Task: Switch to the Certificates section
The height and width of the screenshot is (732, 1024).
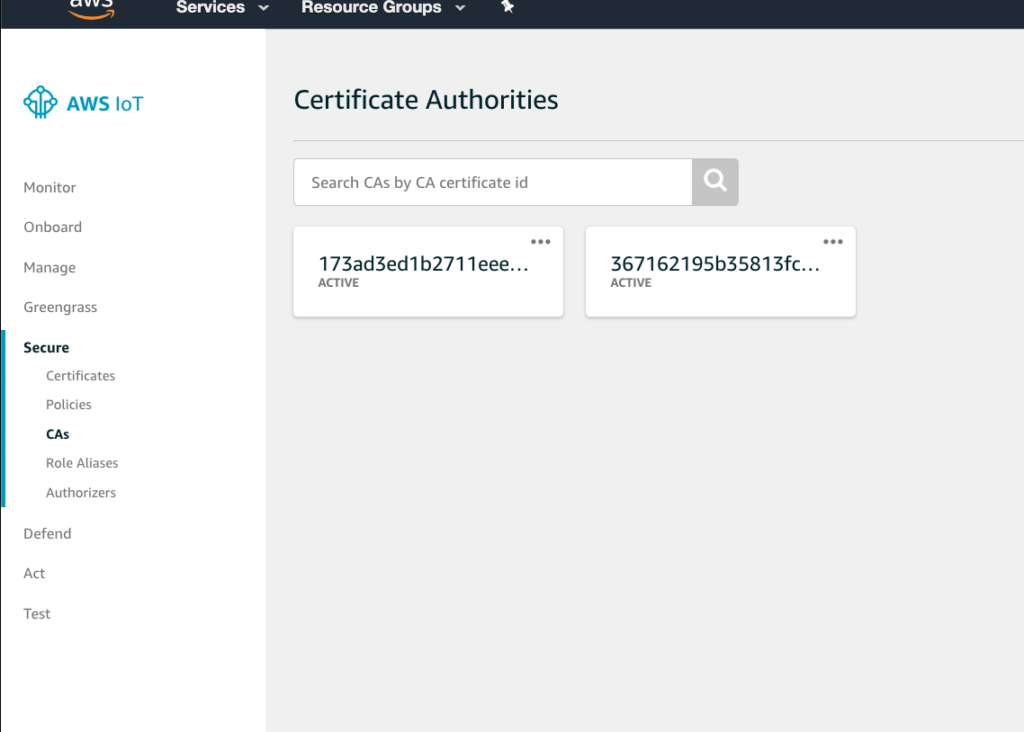Action: pos(80,375)
